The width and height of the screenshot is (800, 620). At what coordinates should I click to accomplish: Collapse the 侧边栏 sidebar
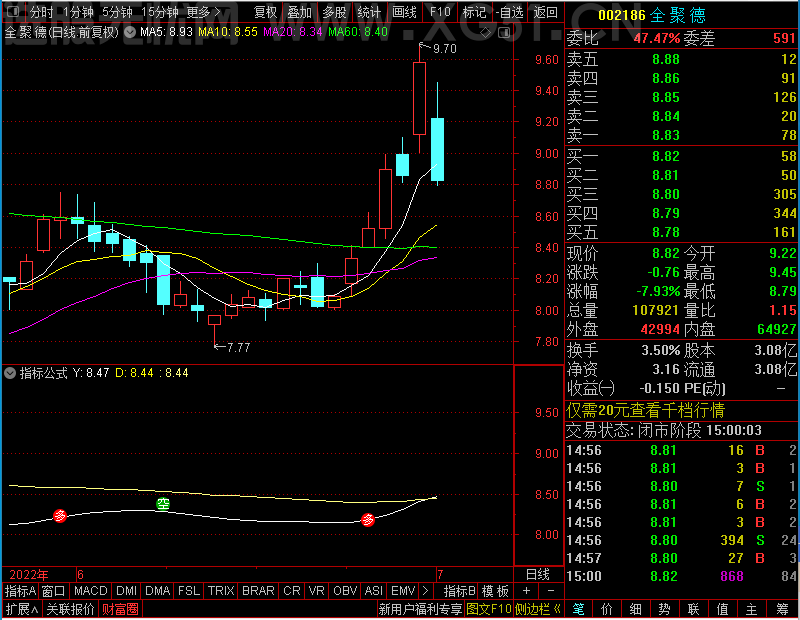click(537, 609)
